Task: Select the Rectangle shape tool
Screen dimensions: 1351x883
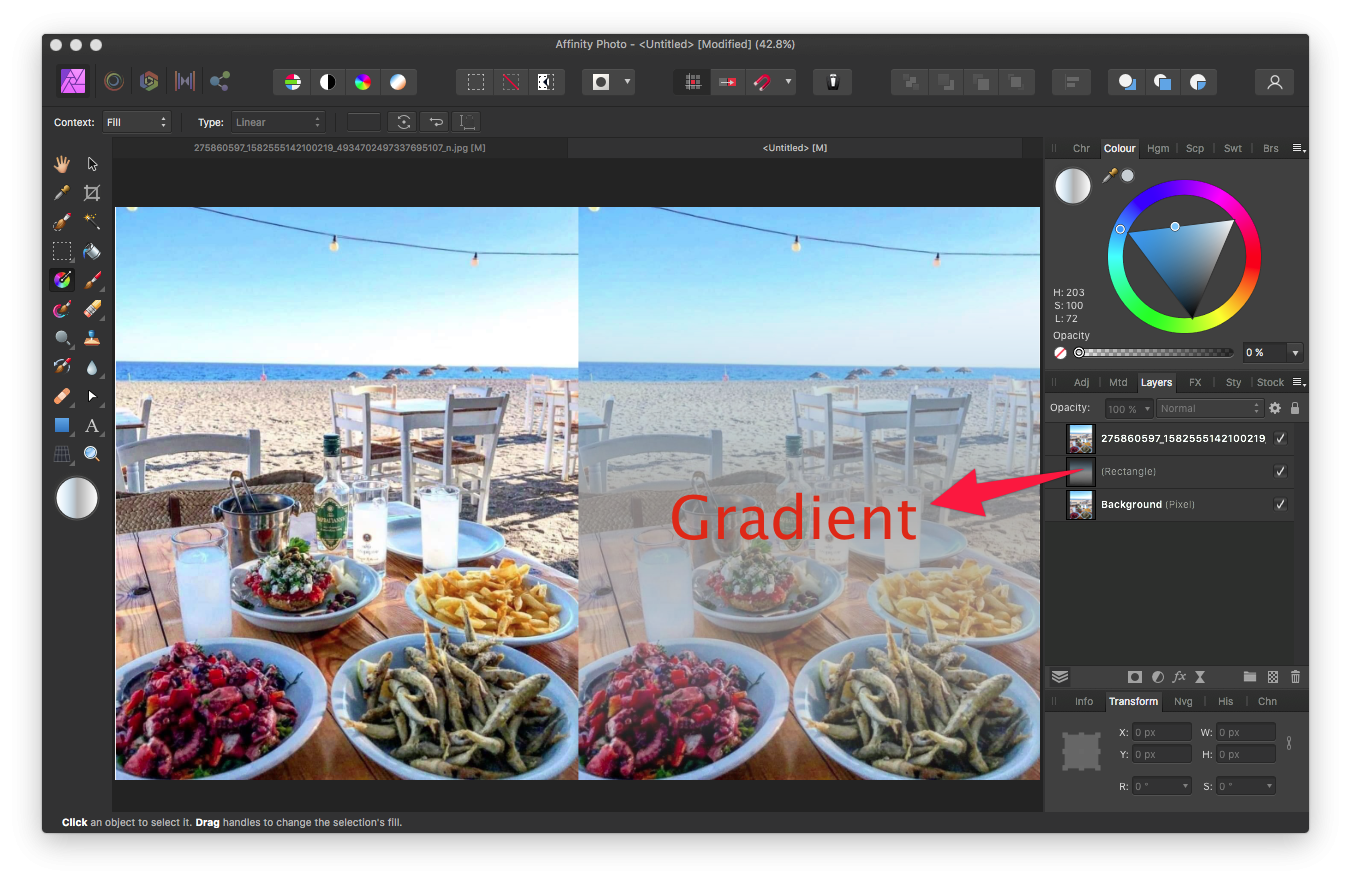Action: (62, 426)
